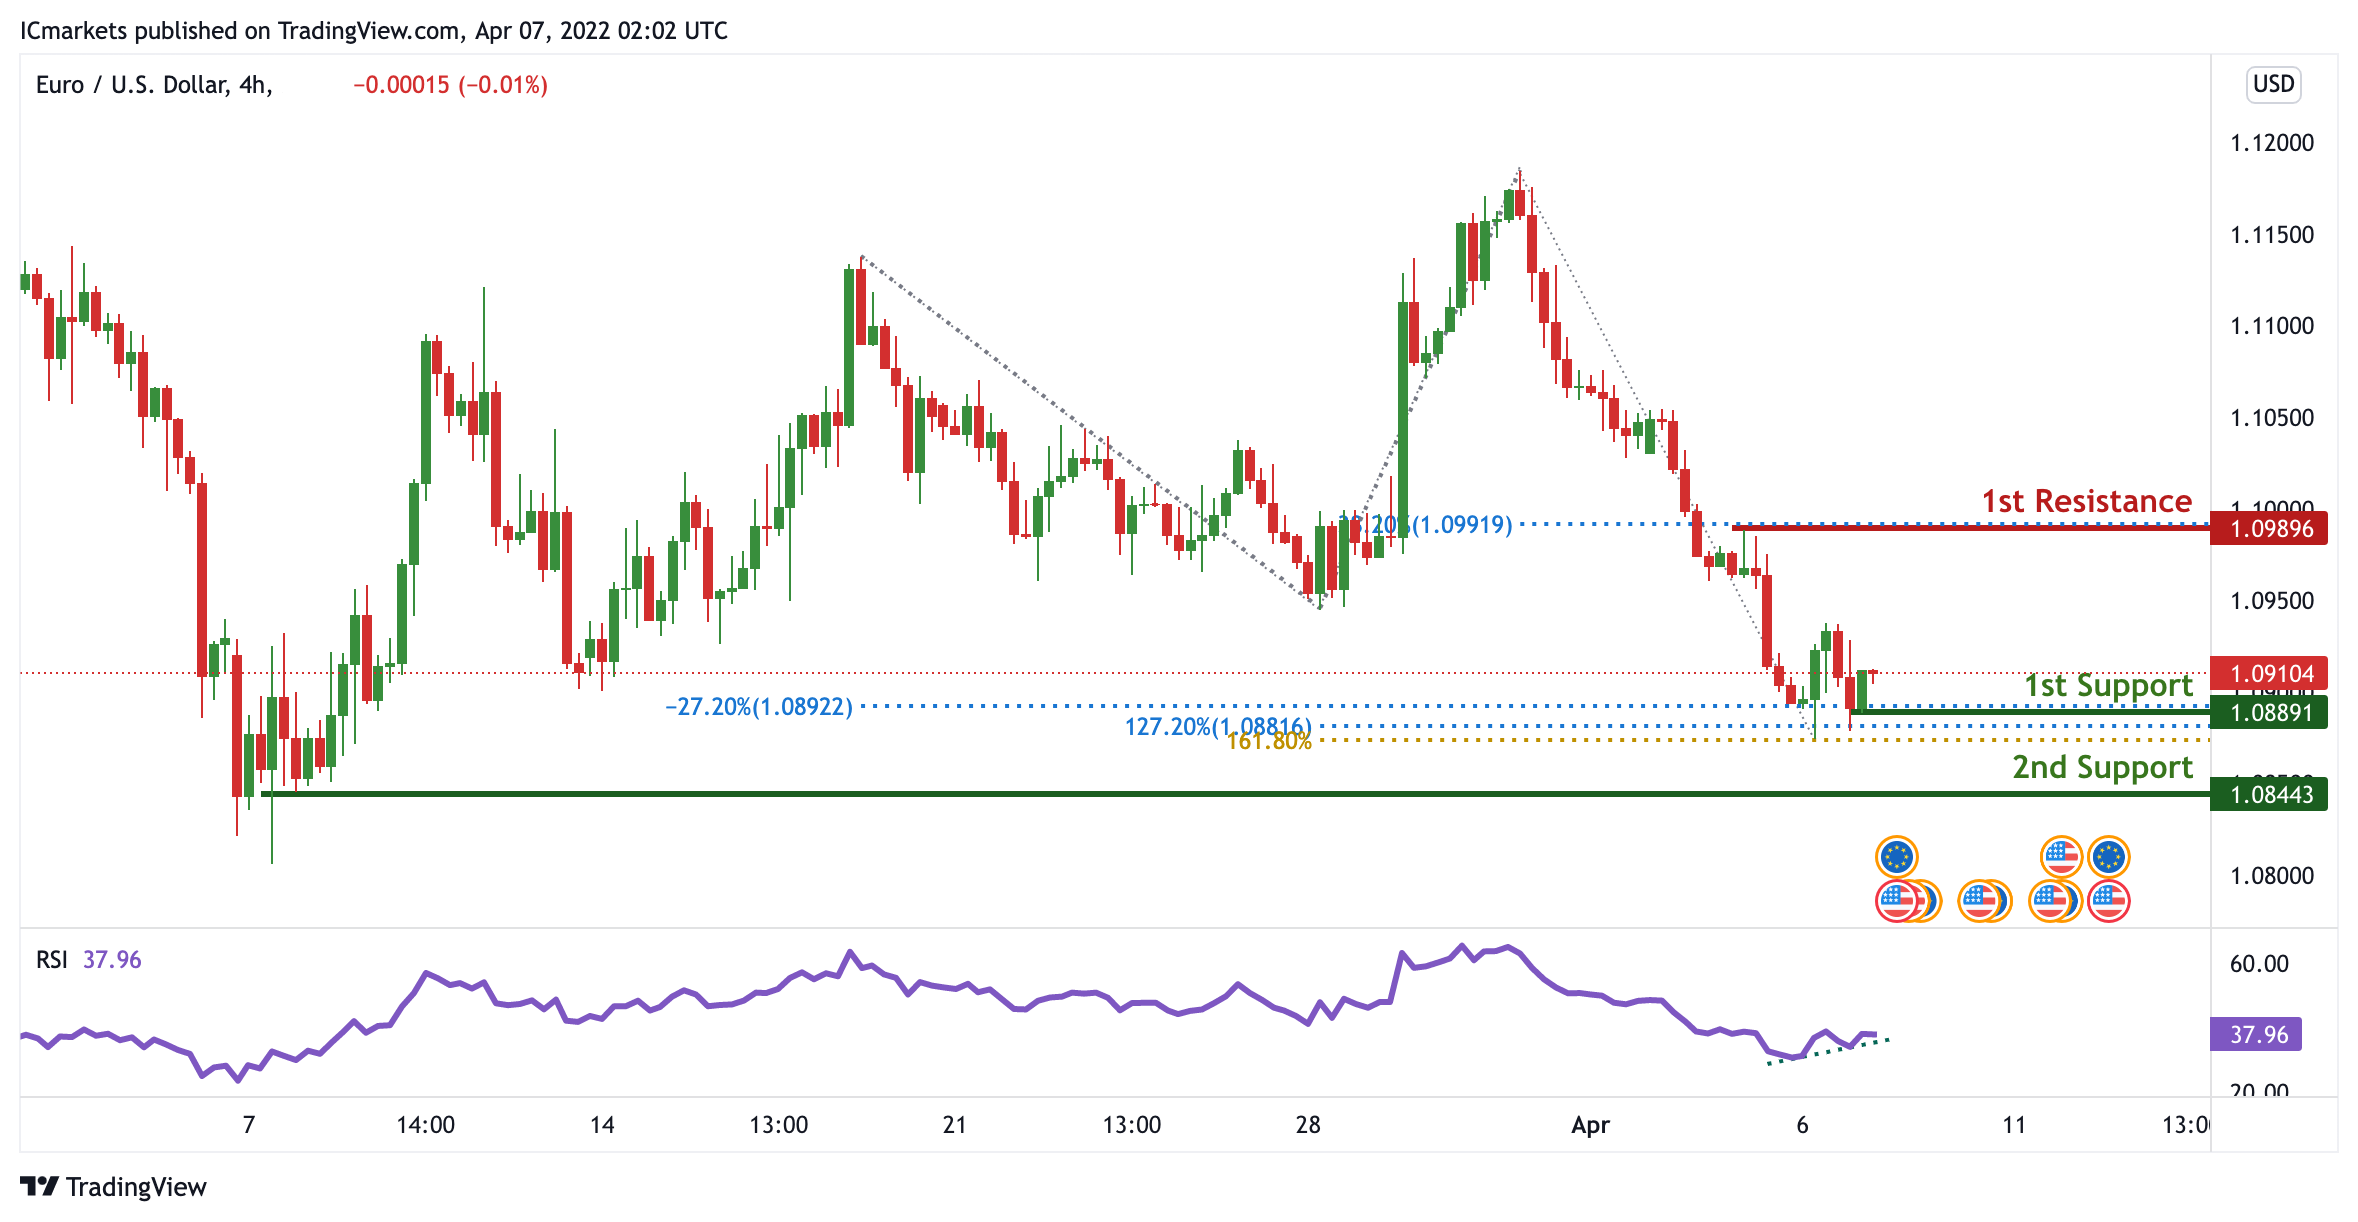Viewport: 2358px width, 1222px height.
Task: Select the 1st Resistance 1.09896 price label
Action: pos(2268,529)
